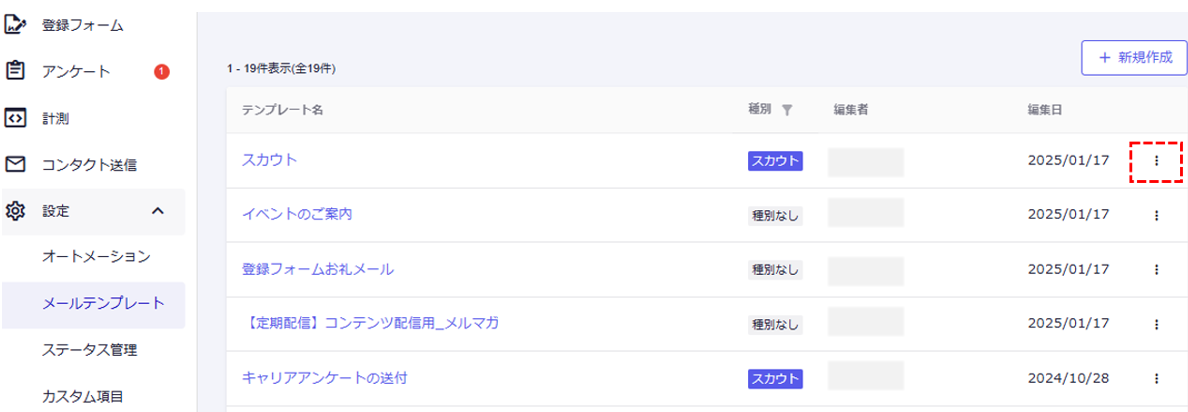The image size is (1188, 412).
Task: Click the 新規作成 button
Action: (x=1134, y=58)
